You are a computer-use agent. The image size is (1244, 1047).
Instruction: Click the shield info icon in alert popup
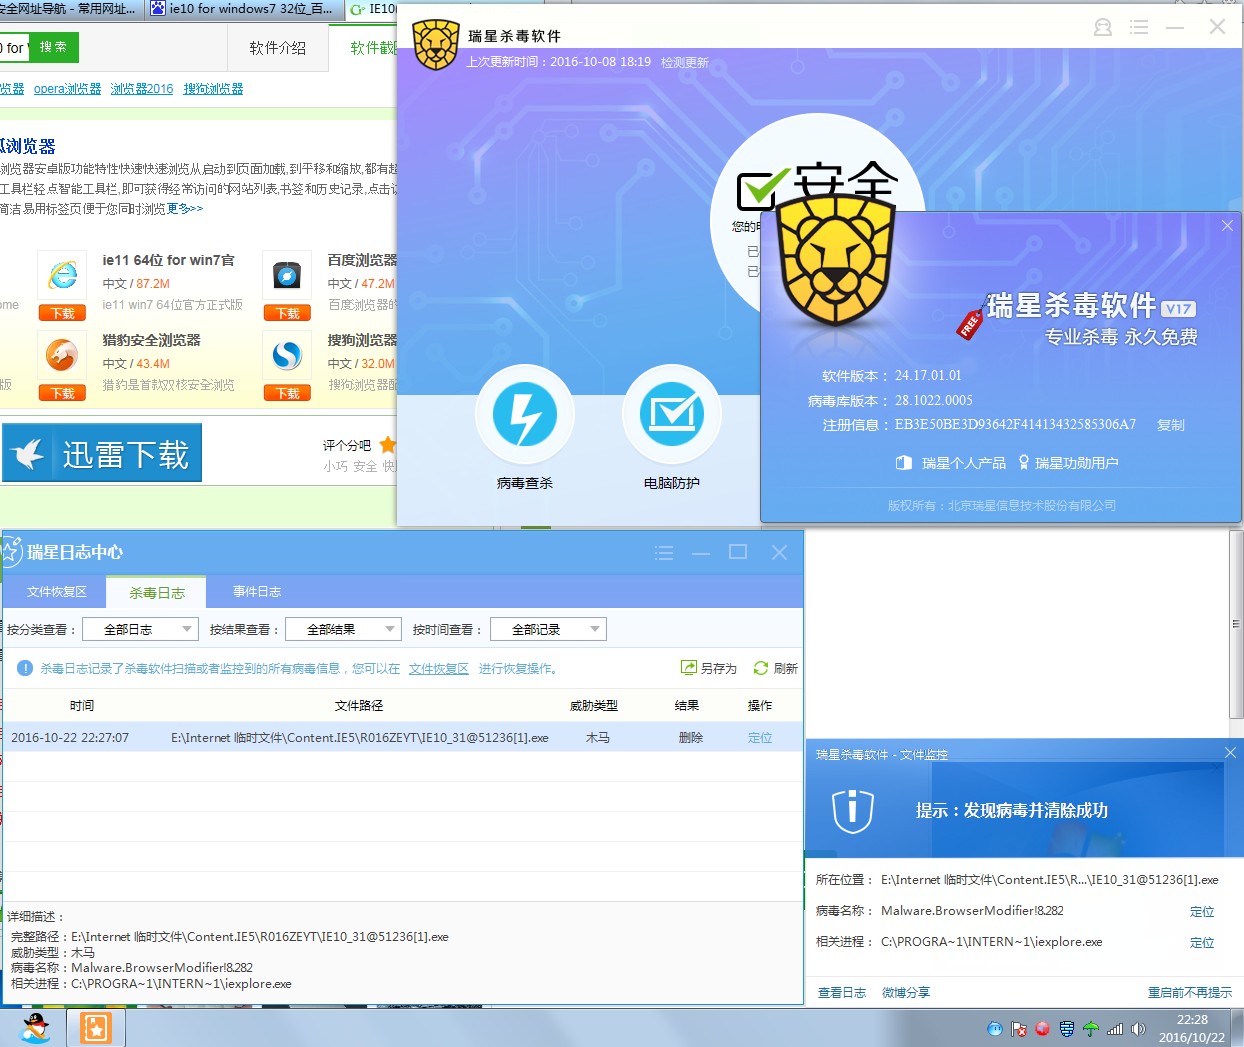click(x=853, y=810)
